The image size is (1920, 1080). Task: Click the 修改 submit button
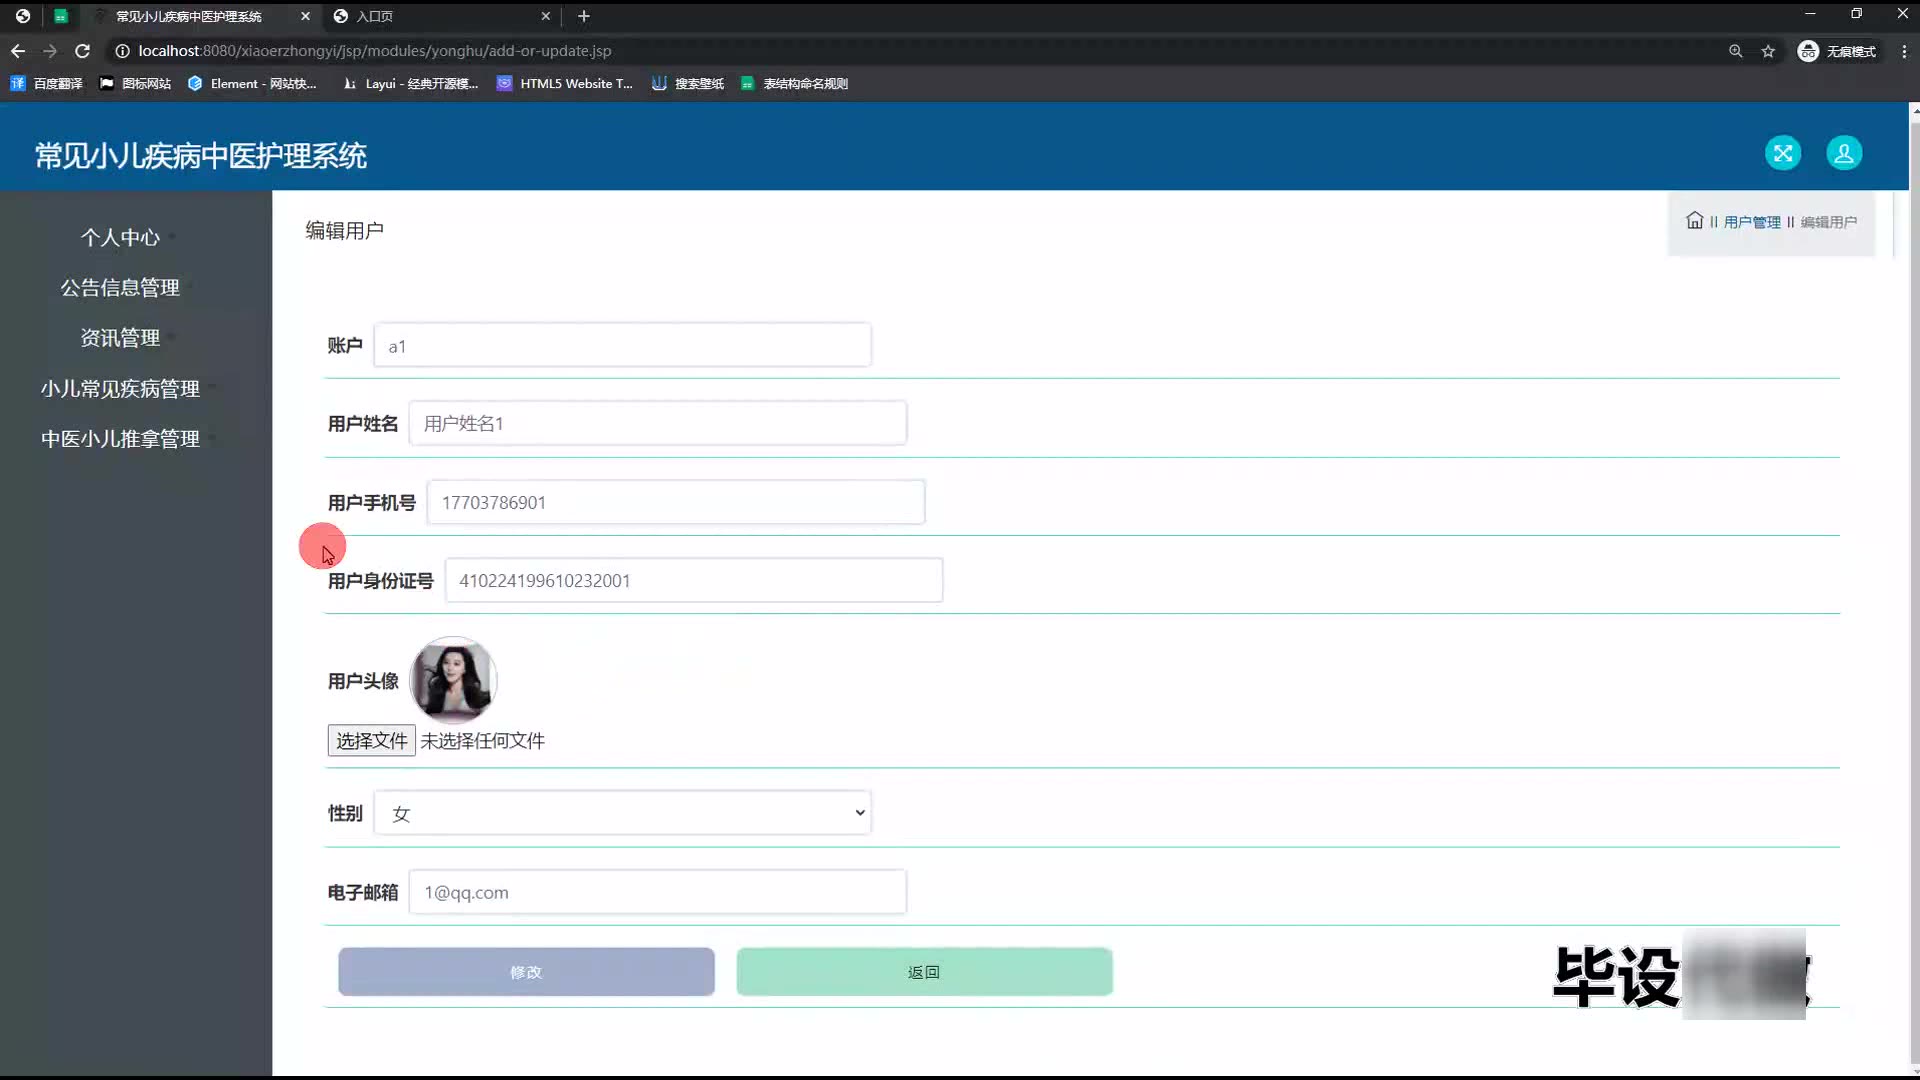(x=526, y=972)
